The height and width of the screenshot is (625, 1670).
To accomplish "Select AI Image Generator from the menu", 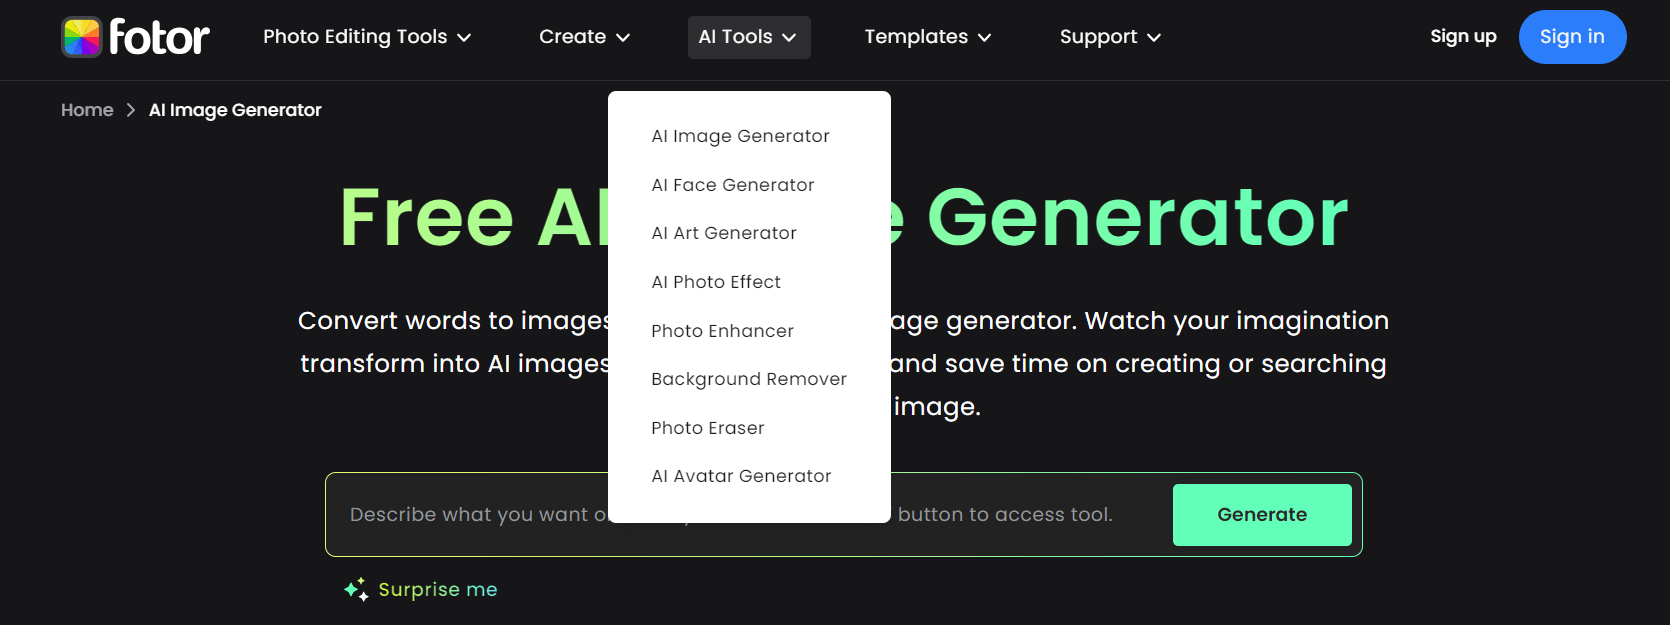I will click(740, 136).
